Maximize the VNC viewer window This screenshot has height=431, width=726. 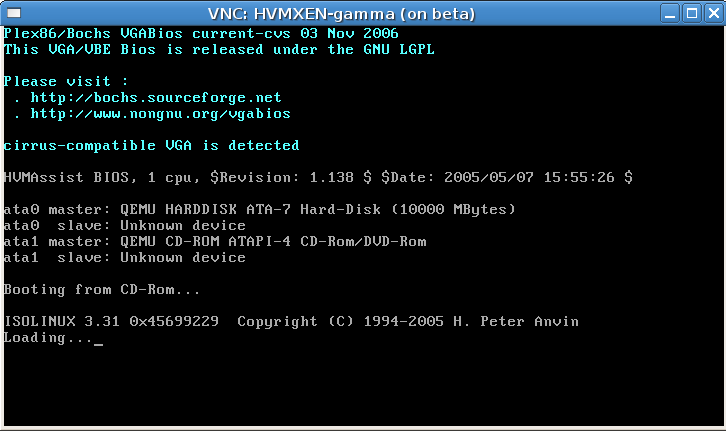click(x=692, y=13)
